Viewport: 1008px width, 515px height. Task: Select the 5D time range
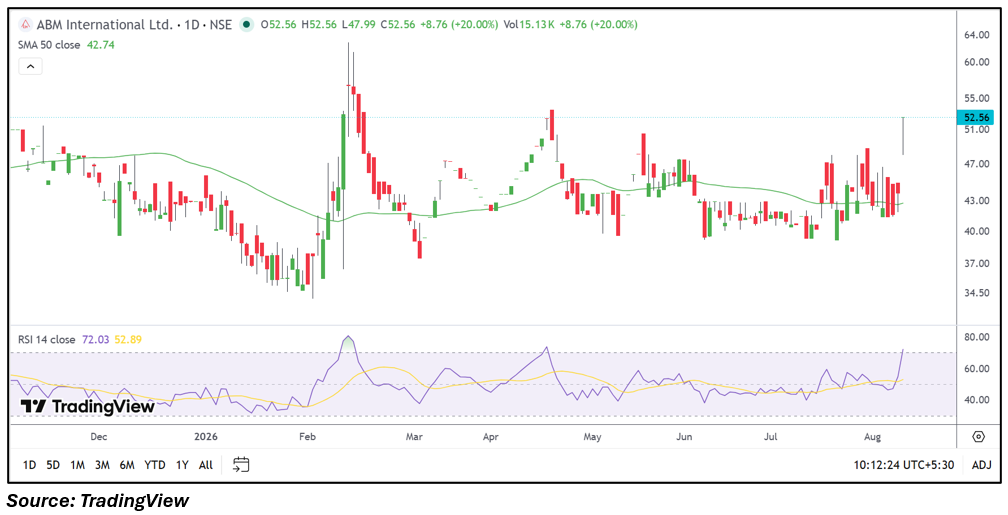[x=53, y=465]
